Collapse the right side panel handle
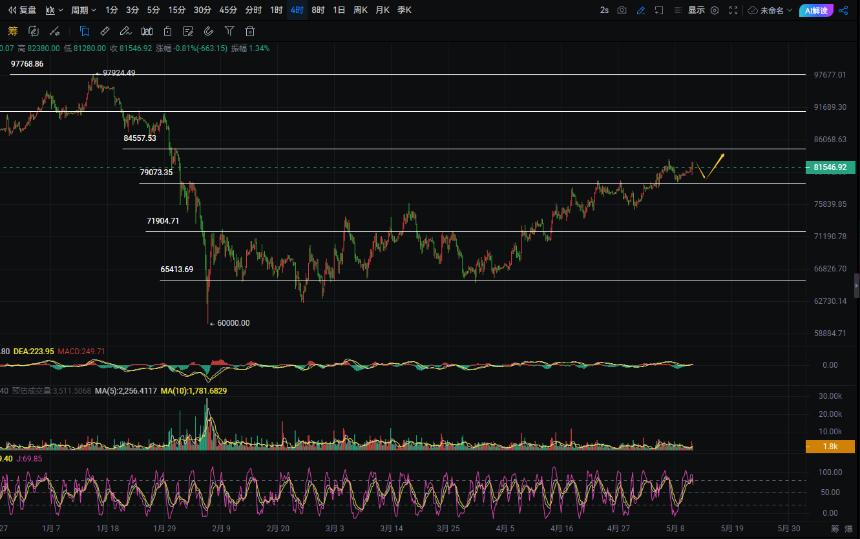 [856, 286]
